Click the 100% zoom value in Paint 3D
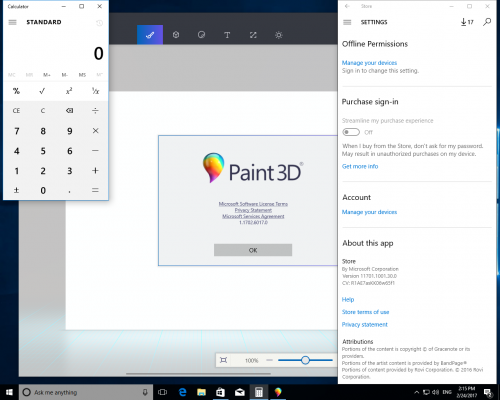This screenshot has height=400, width=500. 252,360
